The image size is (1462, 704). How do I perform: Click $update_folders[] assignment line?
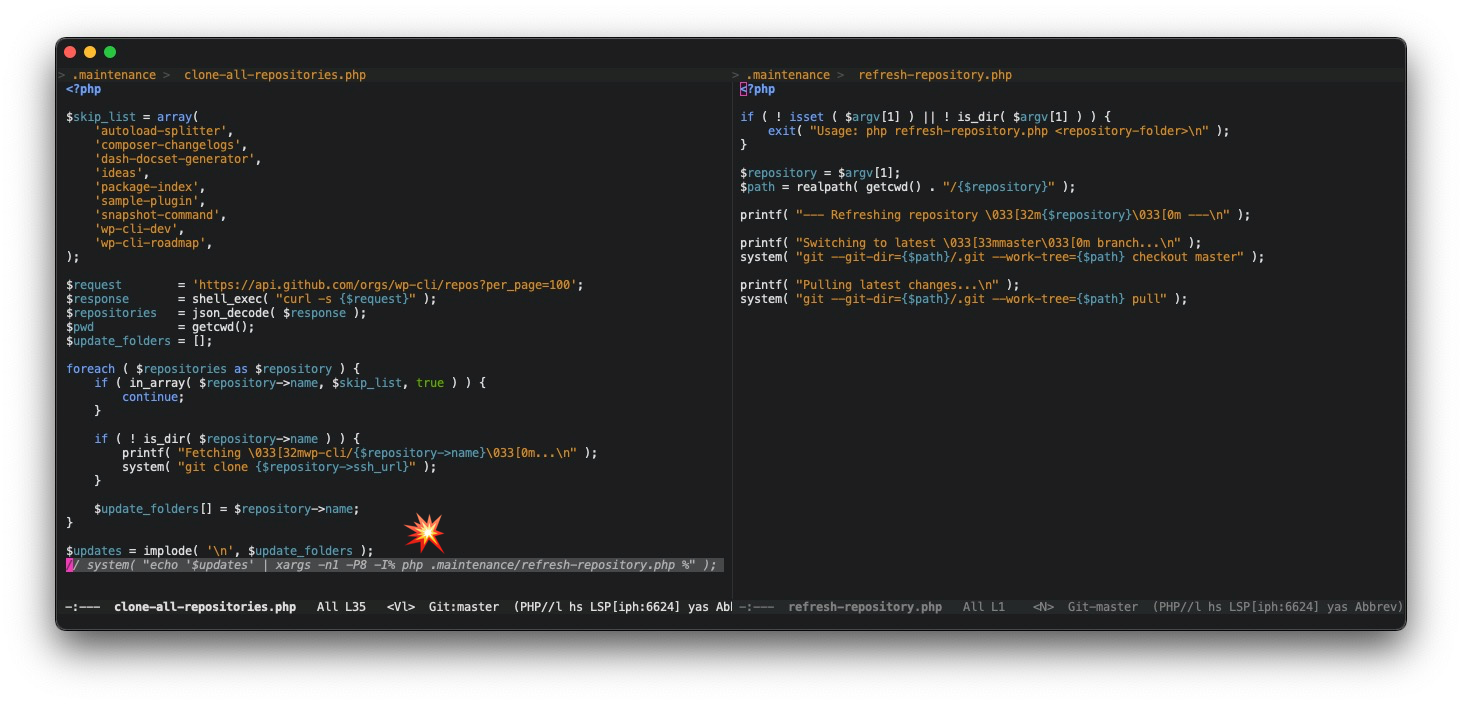(x=227, y=509)
